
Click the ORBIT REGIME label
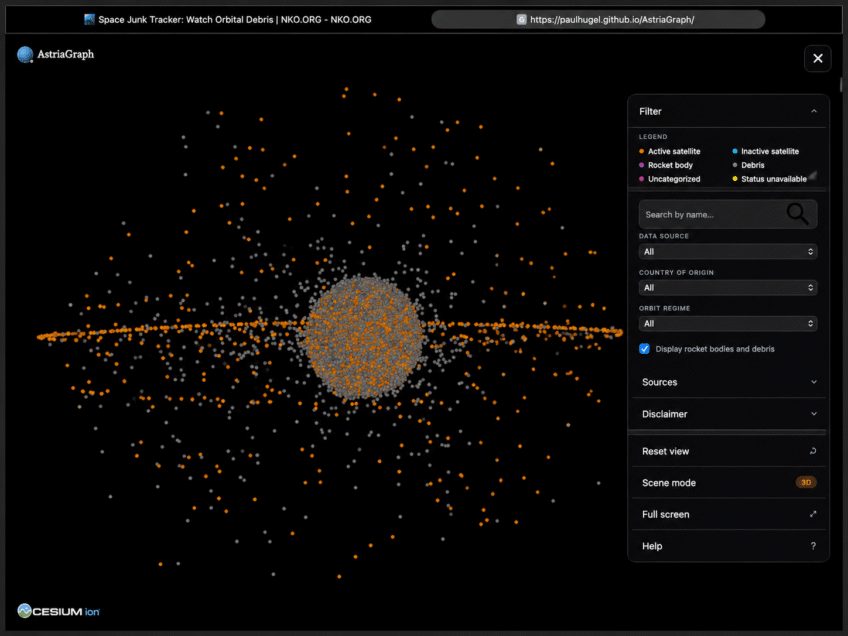tap(664, 308)
